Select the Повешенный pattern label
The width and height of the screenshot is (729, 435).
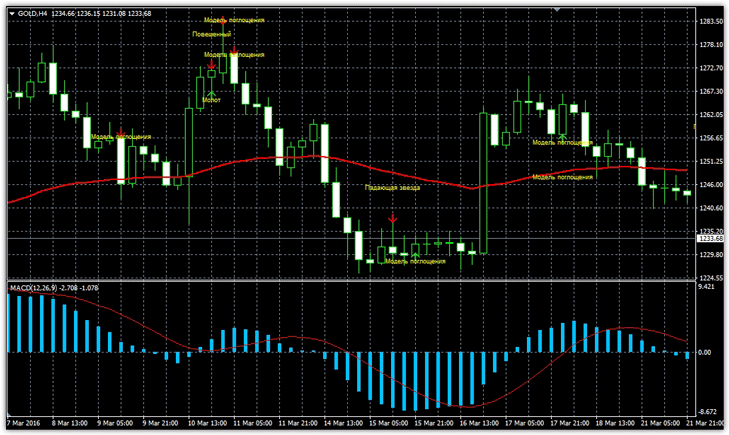coord(212,34)
